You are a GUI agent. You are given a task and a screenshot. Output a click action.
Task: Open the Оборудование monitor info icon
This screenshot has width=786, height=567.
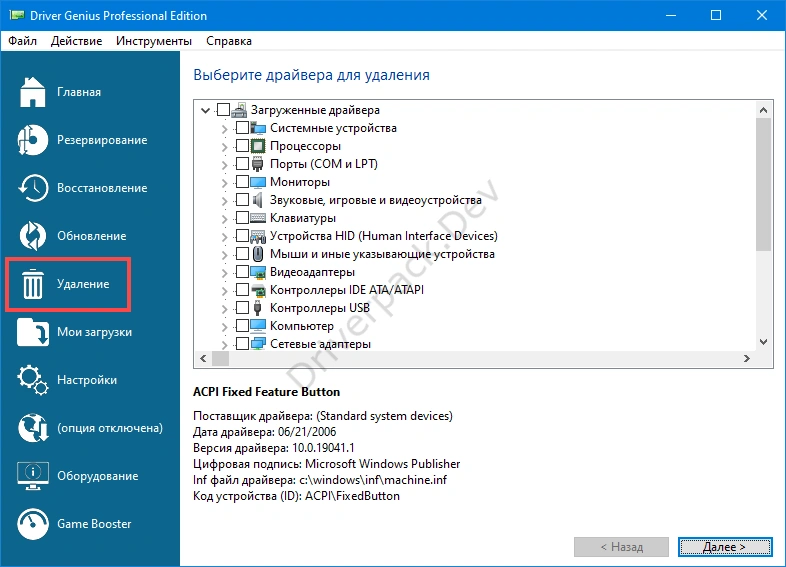coord(33,476)
